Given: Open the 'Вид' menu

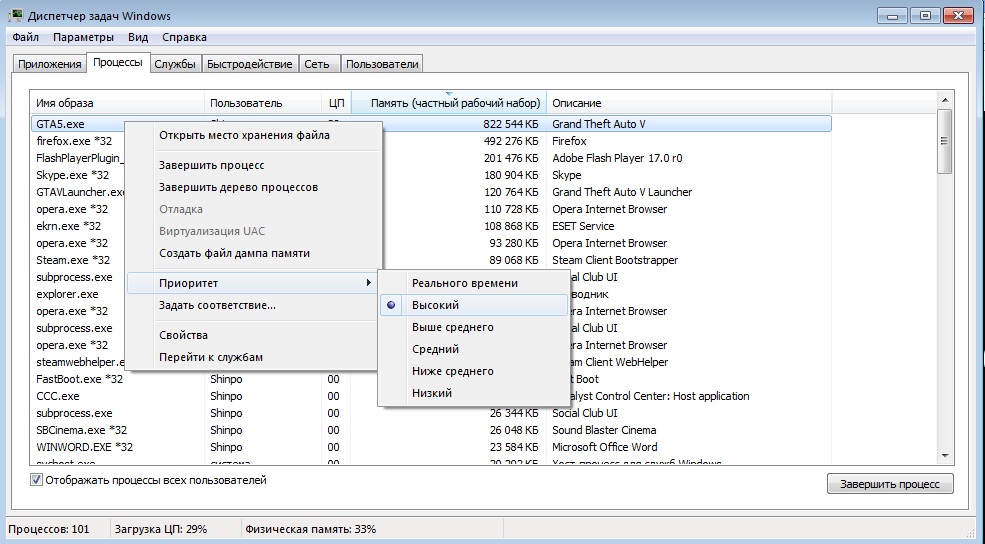Looking at the screenshot, I should pos(138,37).
